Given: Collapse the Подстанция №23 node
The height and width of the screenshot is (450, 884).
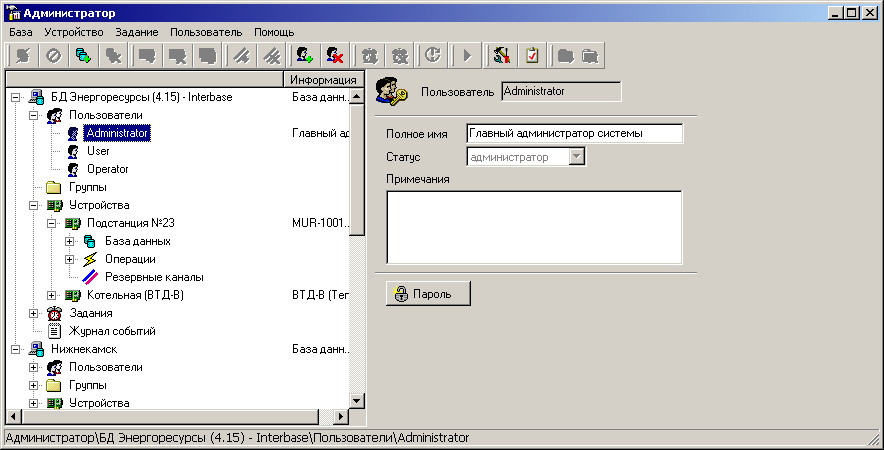Looking at the screenshot, I should (x=51, y=223).
